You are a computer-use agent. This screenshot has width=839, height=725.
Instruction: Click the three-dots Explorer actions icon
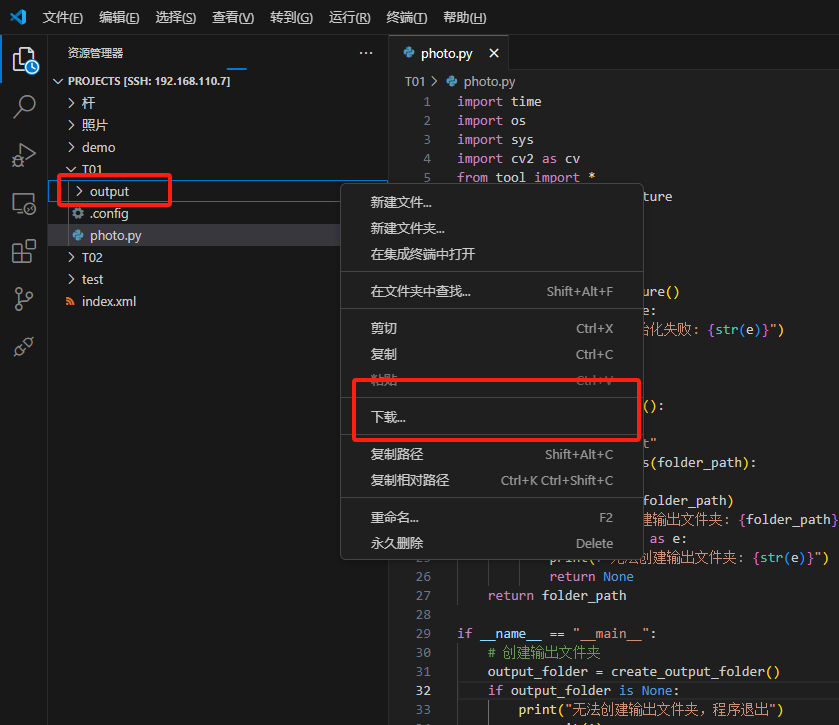click(x=365, y=53)
